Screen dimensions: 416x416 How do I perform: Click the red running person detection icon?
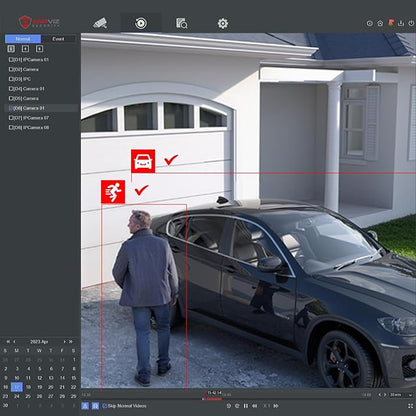113,192
